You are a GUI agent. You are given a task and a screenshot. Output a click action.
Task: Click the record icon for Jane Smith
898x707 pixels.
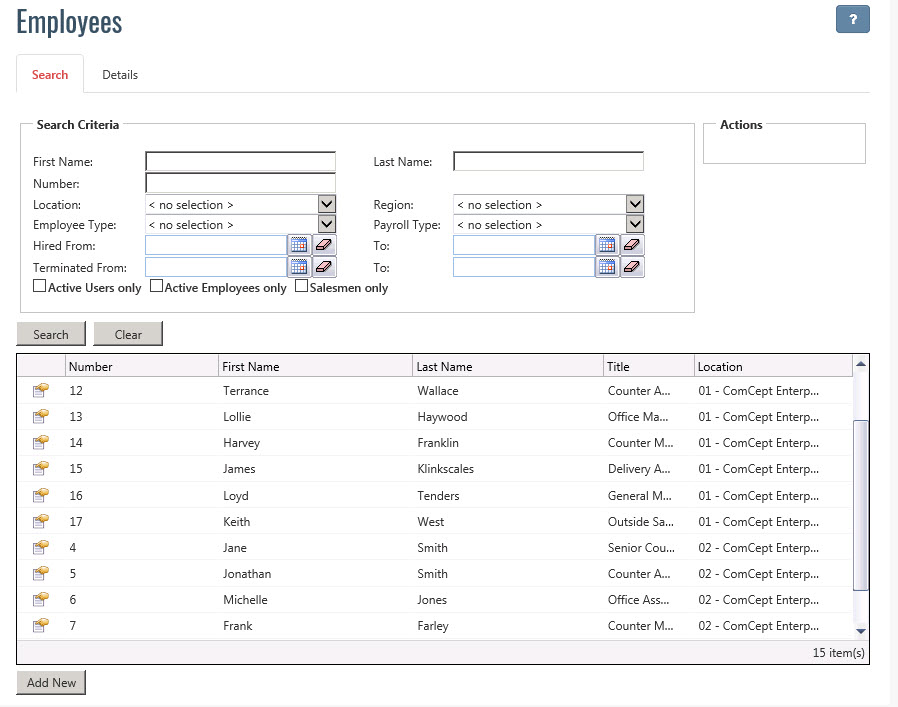pos(41,547)
